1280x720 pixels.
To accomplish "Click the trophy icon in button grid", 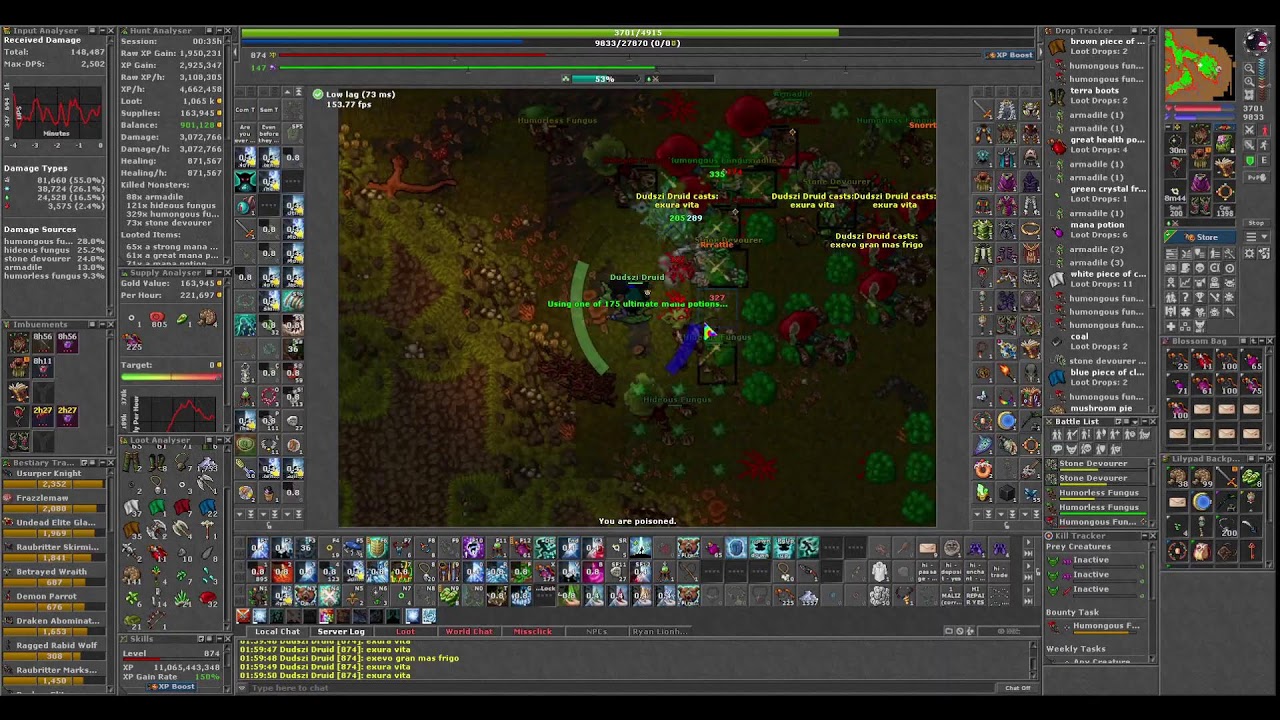I will pos(1200,297).
